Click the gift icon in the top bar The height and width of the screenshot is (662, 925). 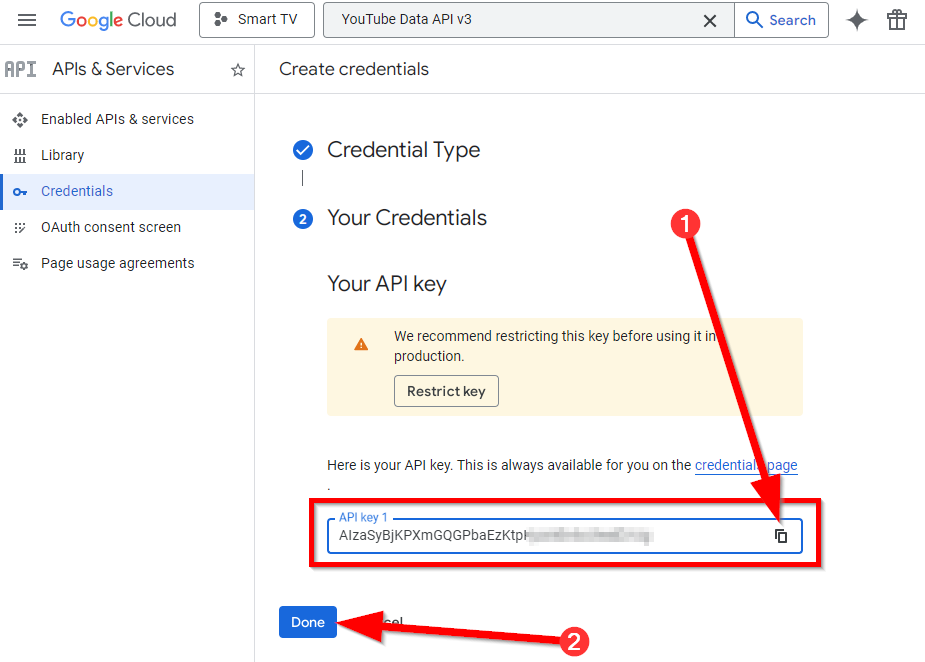click(x=897, y=20)
